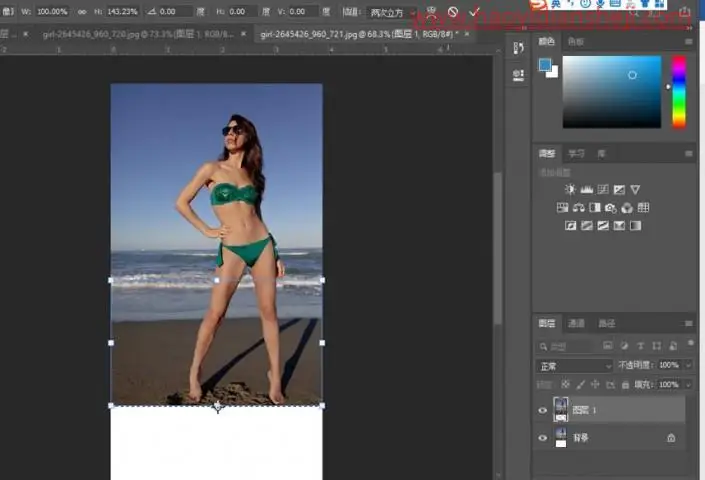Hide the 图层 1 layer
The image size is (705, 480).
tap(543, 410)
